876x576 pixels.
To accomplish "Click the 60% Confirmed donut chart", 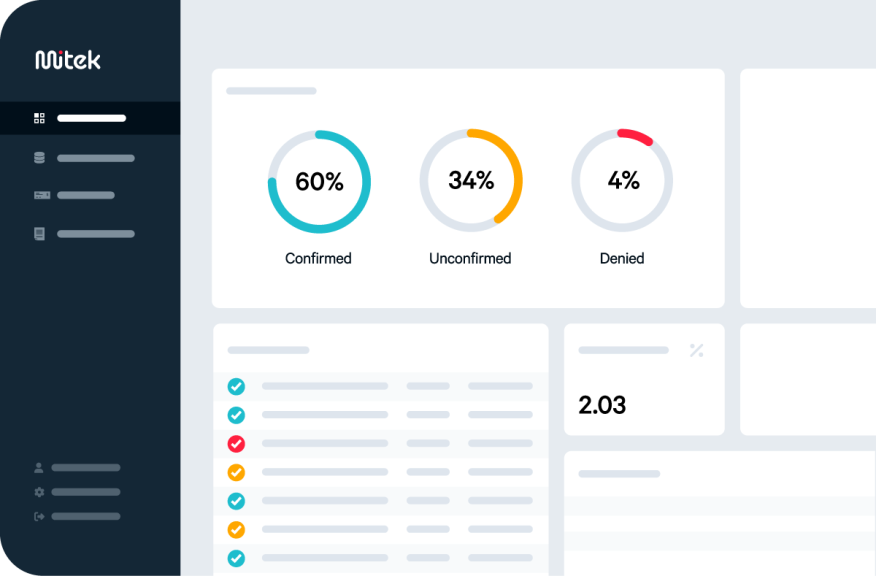I will point(319,182).
